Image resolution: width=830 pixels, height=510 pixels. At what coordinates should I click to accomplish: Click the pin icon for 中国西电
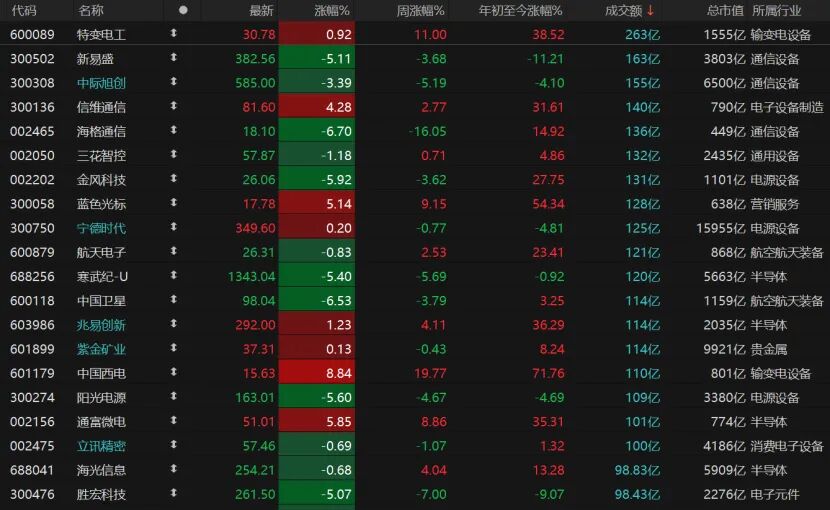pos(173,372)
